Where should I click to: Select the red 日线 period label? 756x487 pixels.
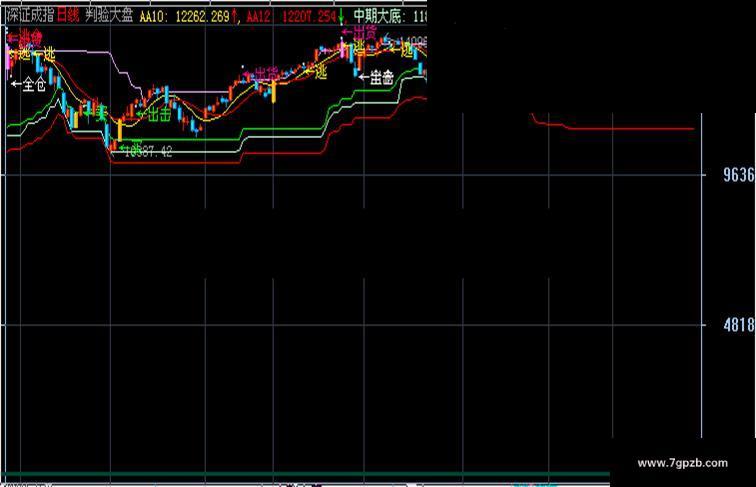[68, 15]
